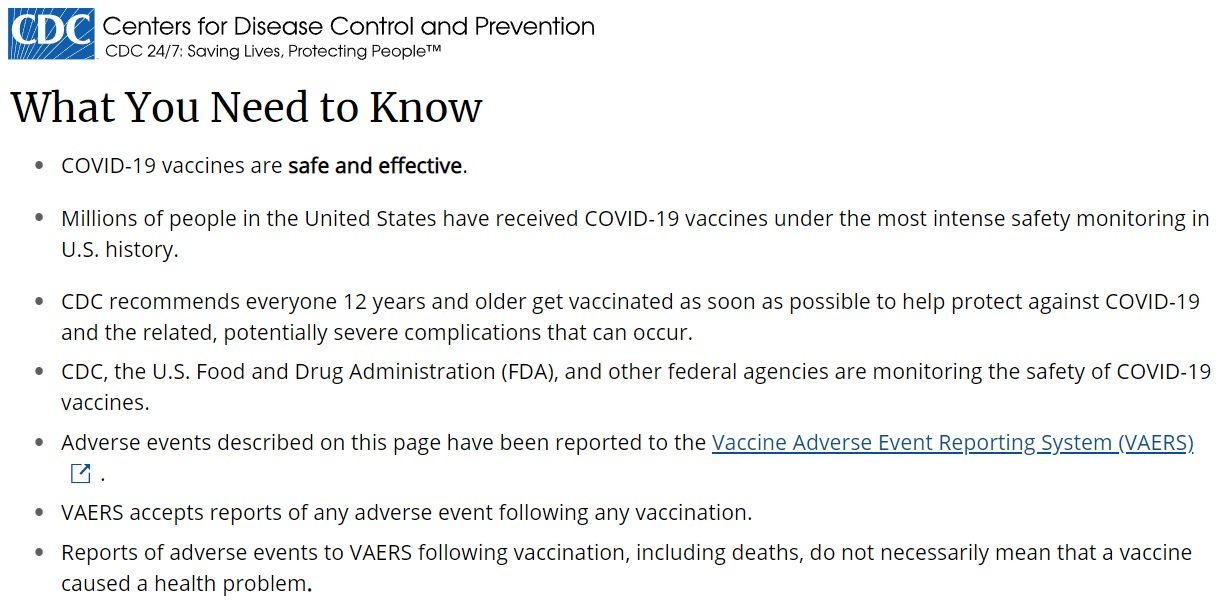Click the bullet point before 'CDC, the U.S. Food'
The image size is (1227, 610).
click(x=39, y=372)
